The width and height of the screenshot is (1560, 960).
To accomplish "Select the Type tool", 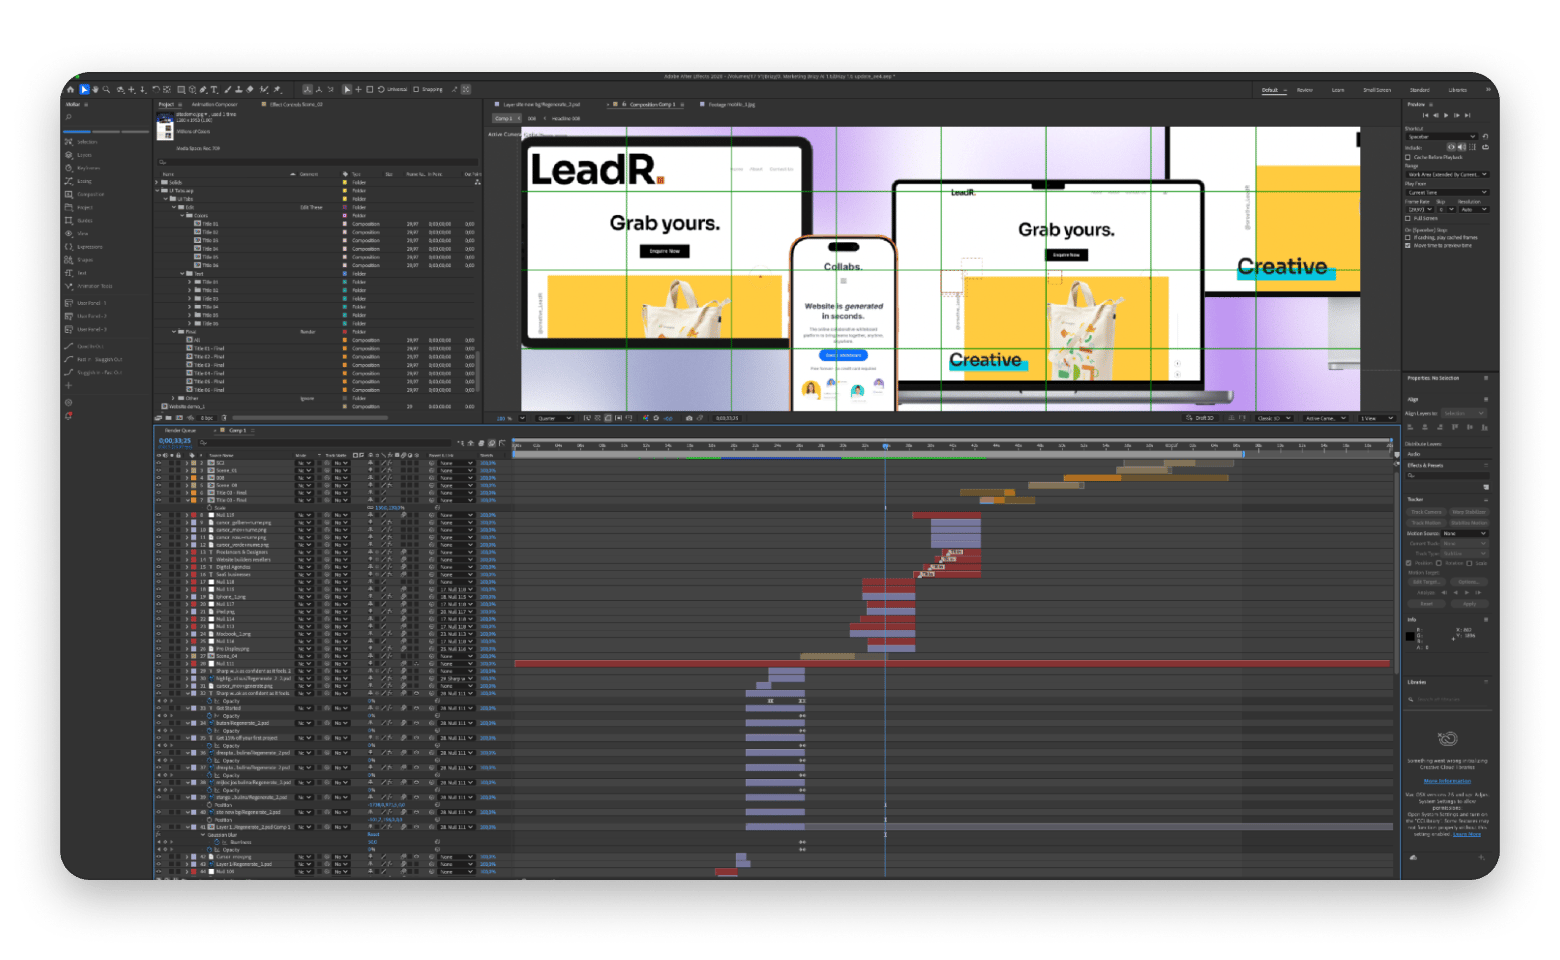I will click(214, 89).
